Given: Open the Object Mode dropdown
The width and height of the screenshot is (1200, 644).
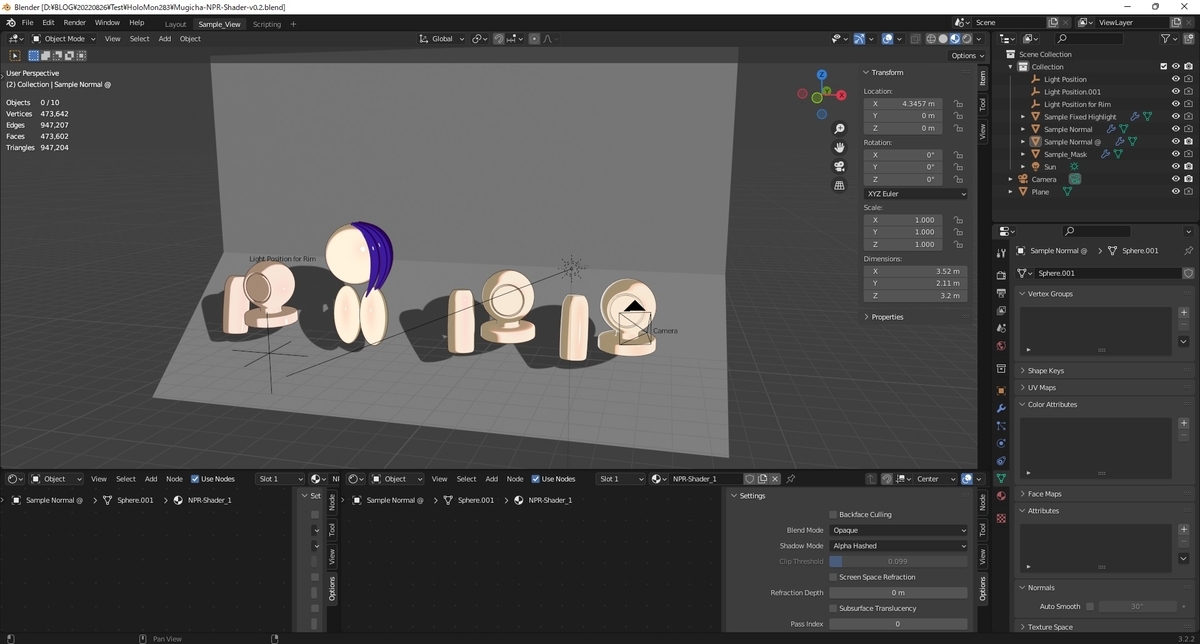Looking at the screenshot, I should click(63, 39).
